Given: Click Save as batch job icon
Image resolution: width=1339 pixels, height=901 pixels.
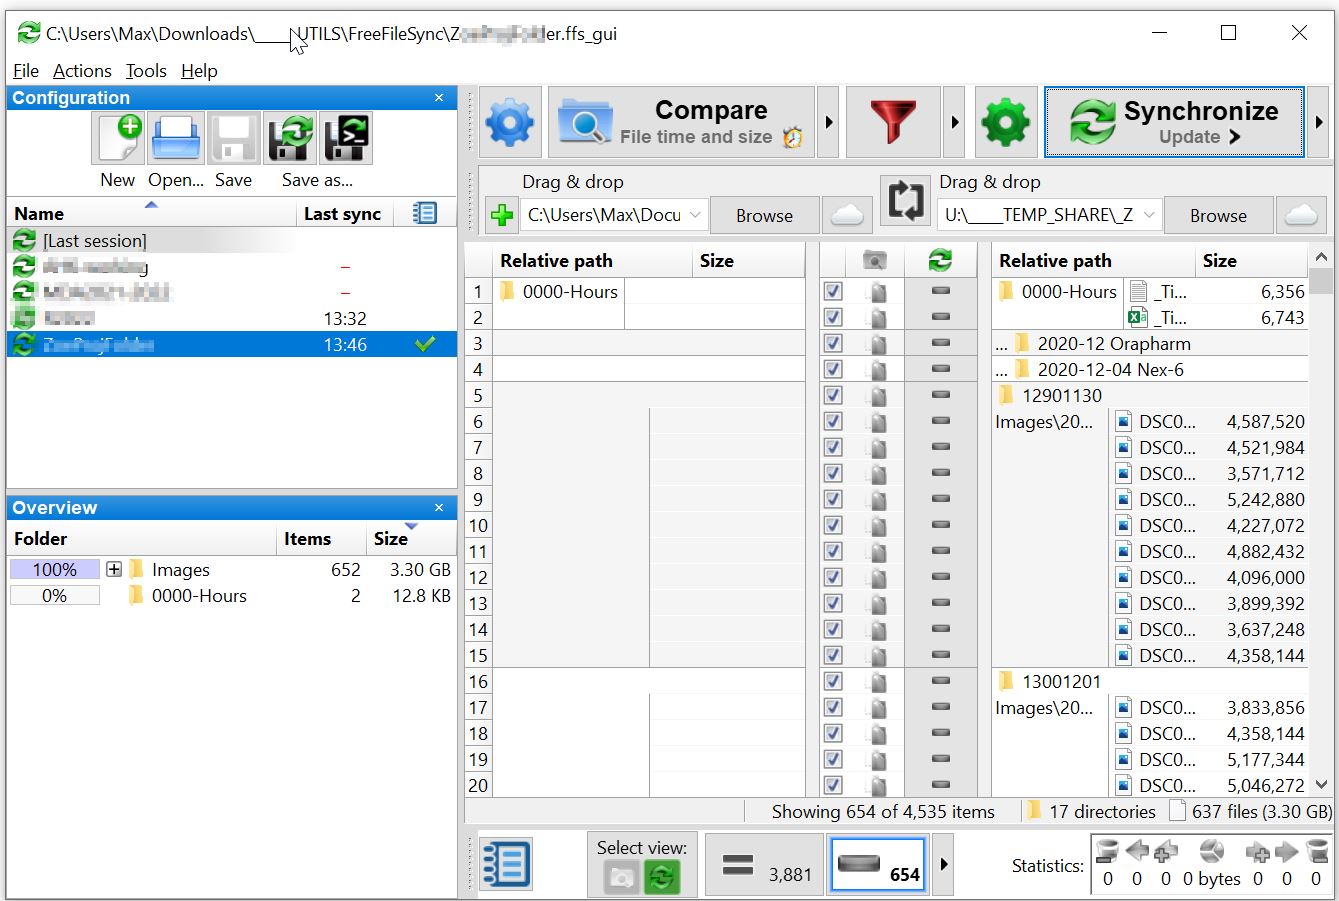Looking at the screenshot, I should point(346,139).
